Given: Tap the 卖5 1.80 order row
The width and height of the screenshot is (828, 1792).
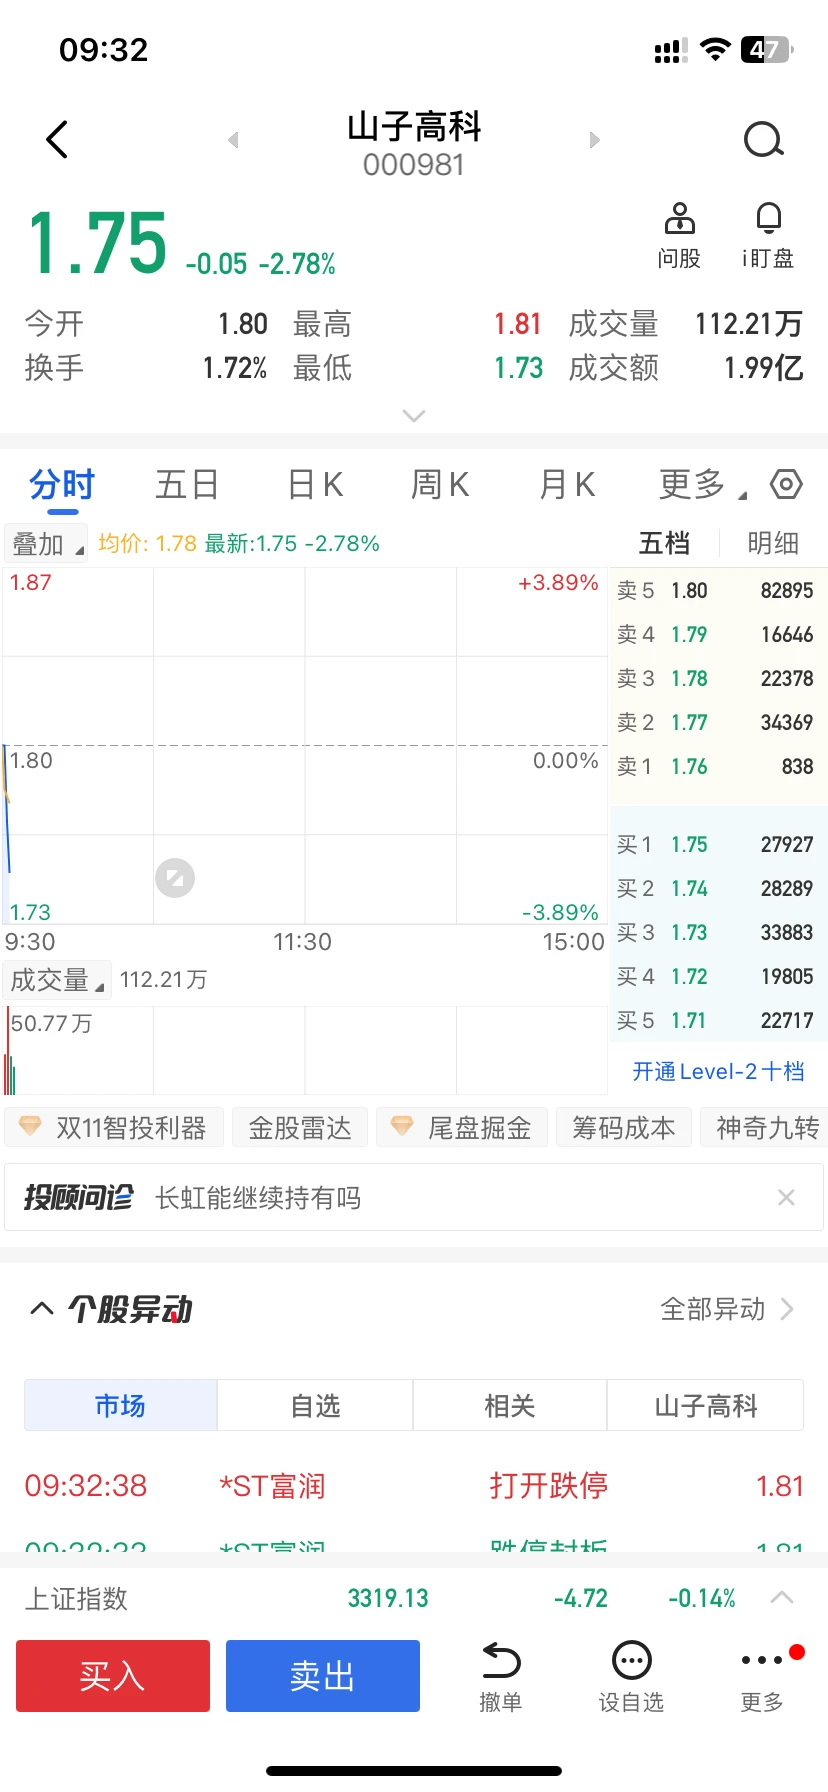Looking at the screenshot, I should [x=718, y=591].
